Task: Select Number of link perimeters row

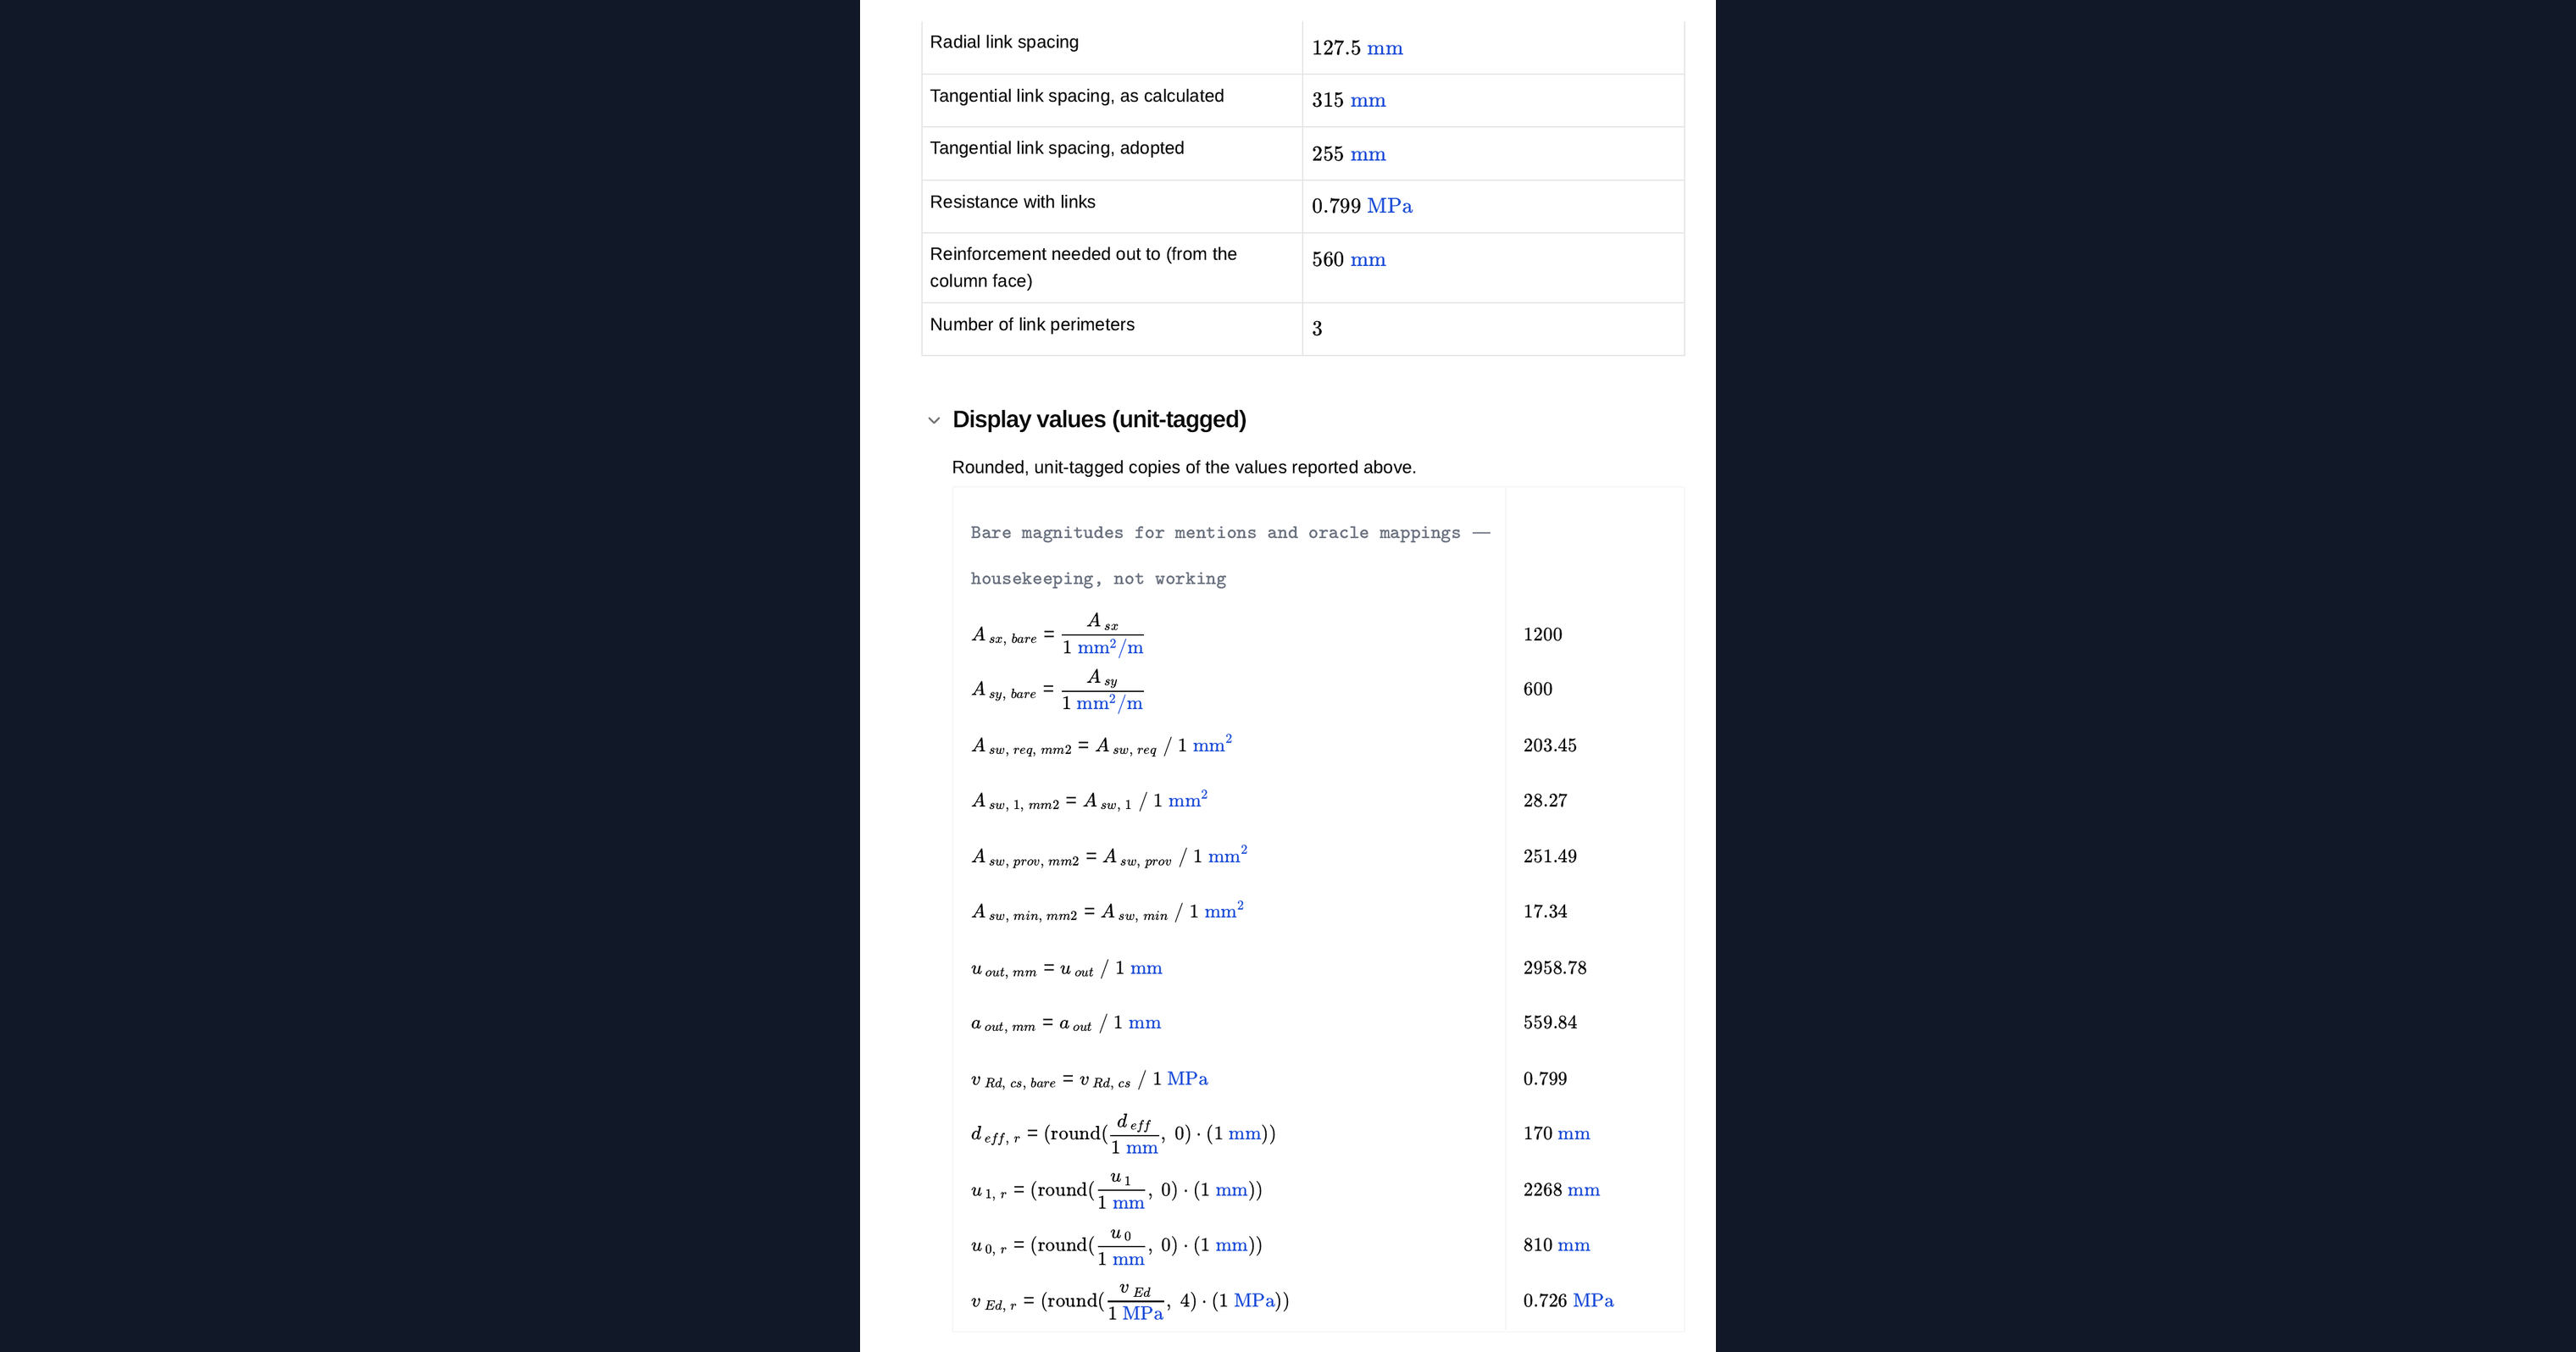Action: (1303, 329)
